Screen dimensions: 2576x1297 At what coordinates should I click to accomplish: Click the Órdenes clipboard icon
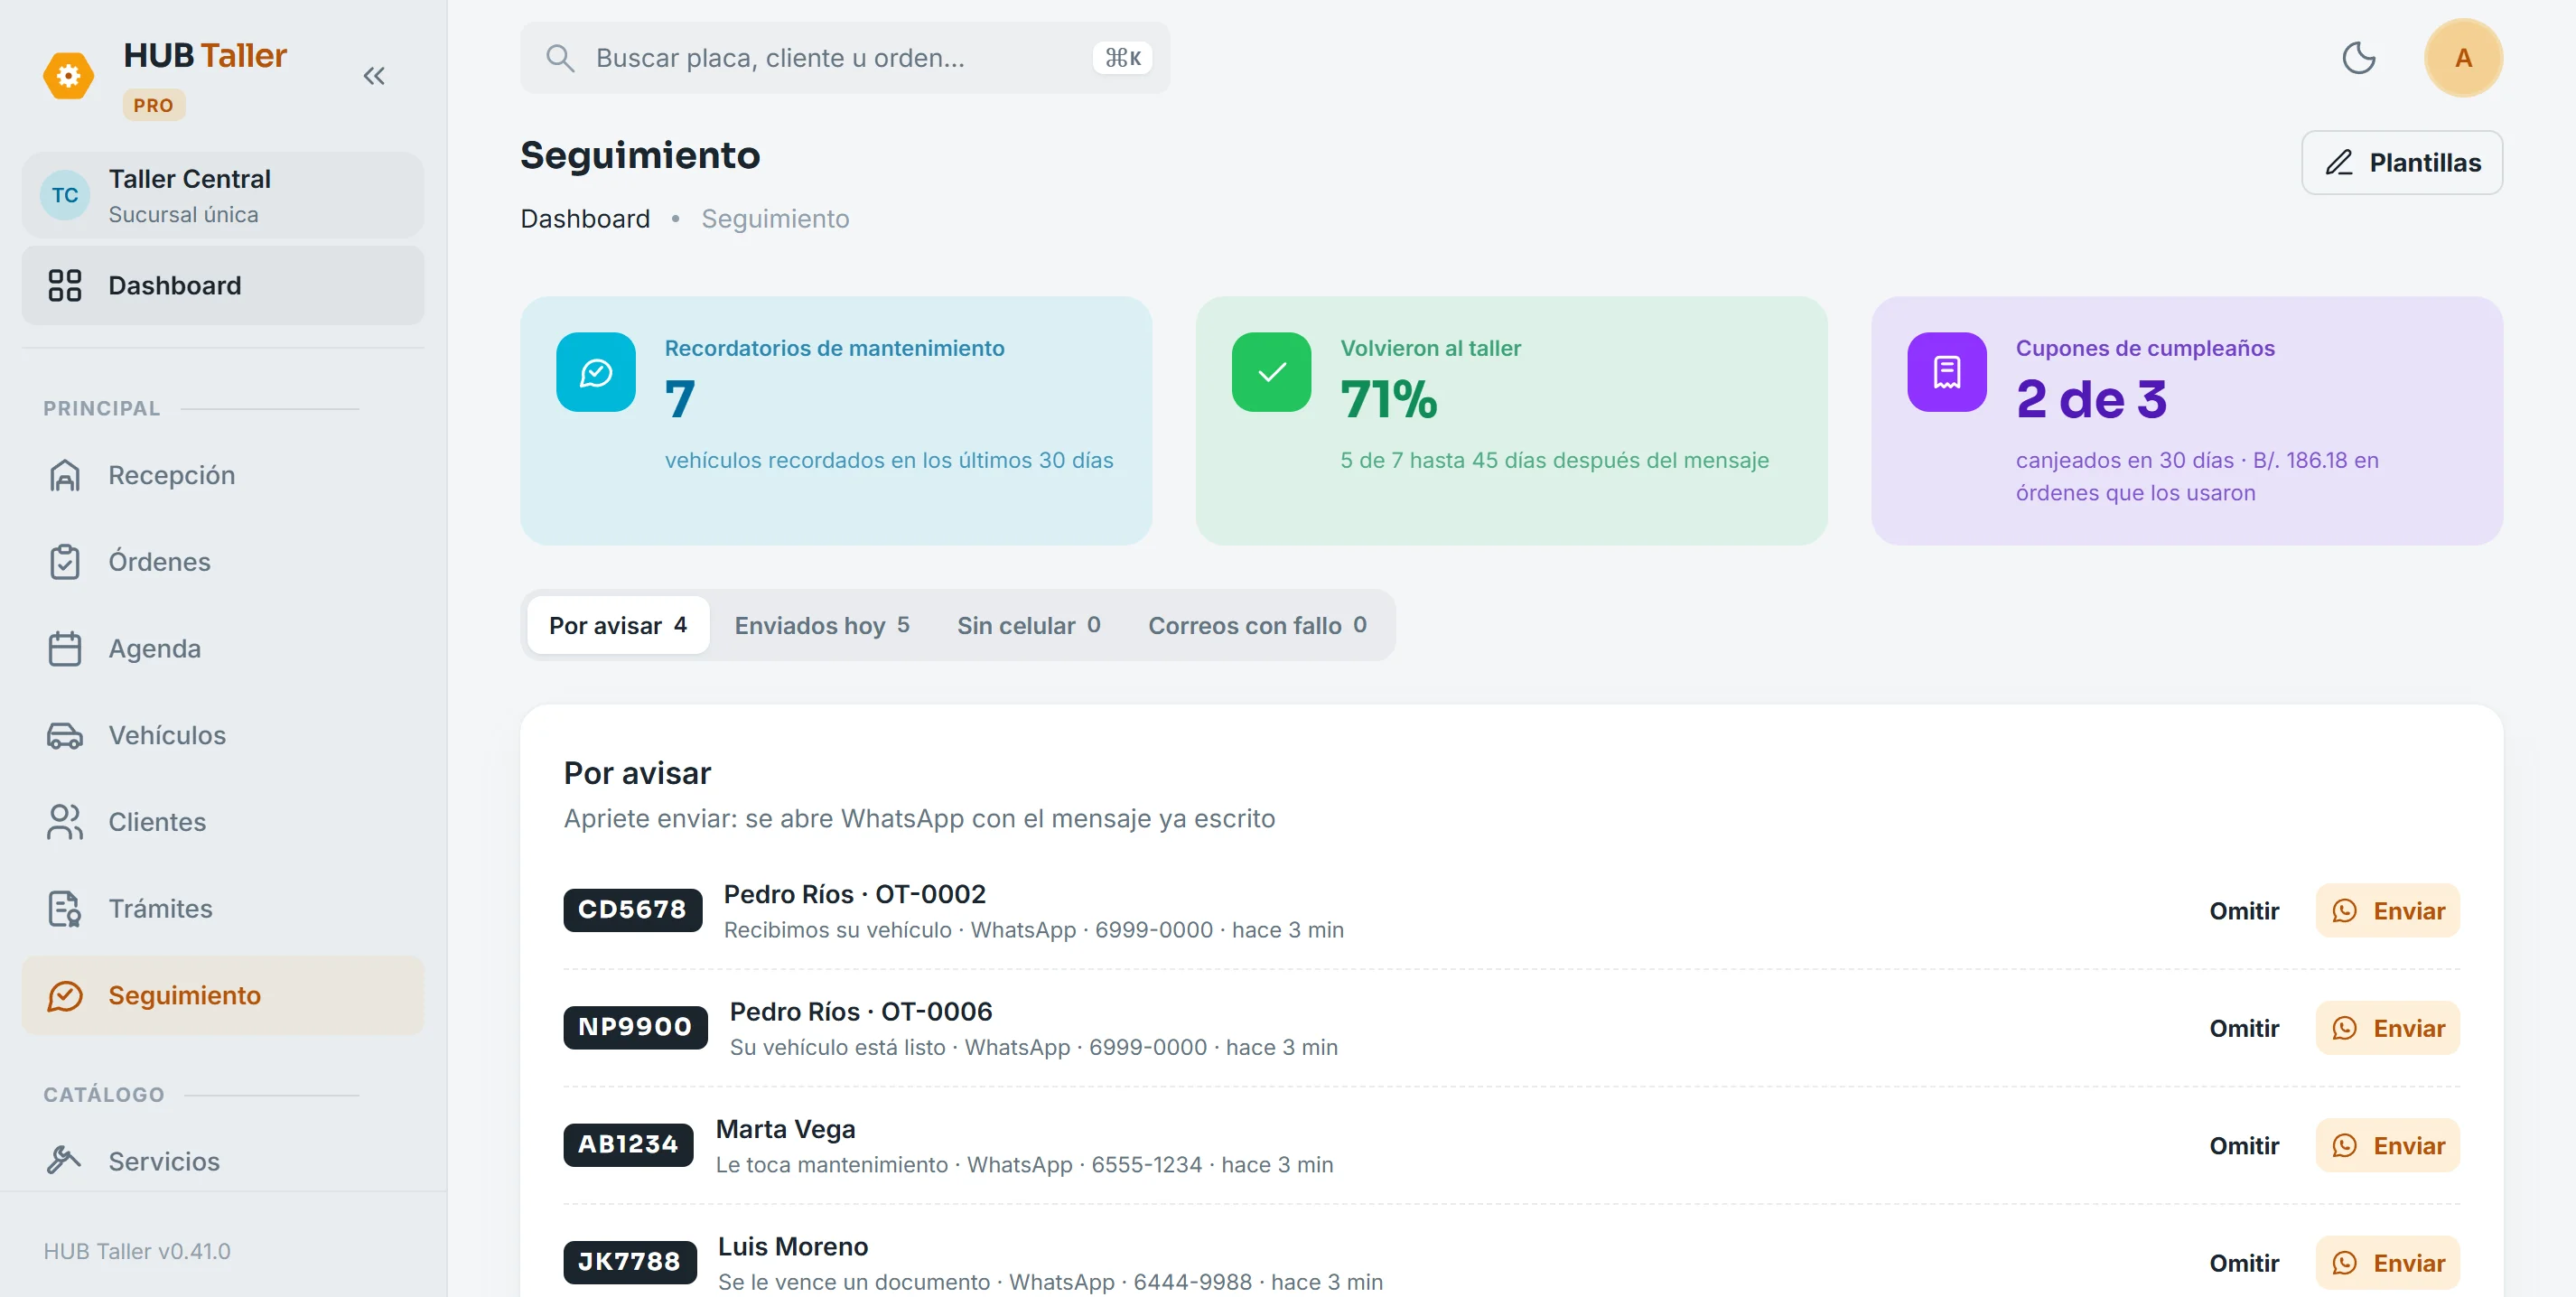[65, 562]
